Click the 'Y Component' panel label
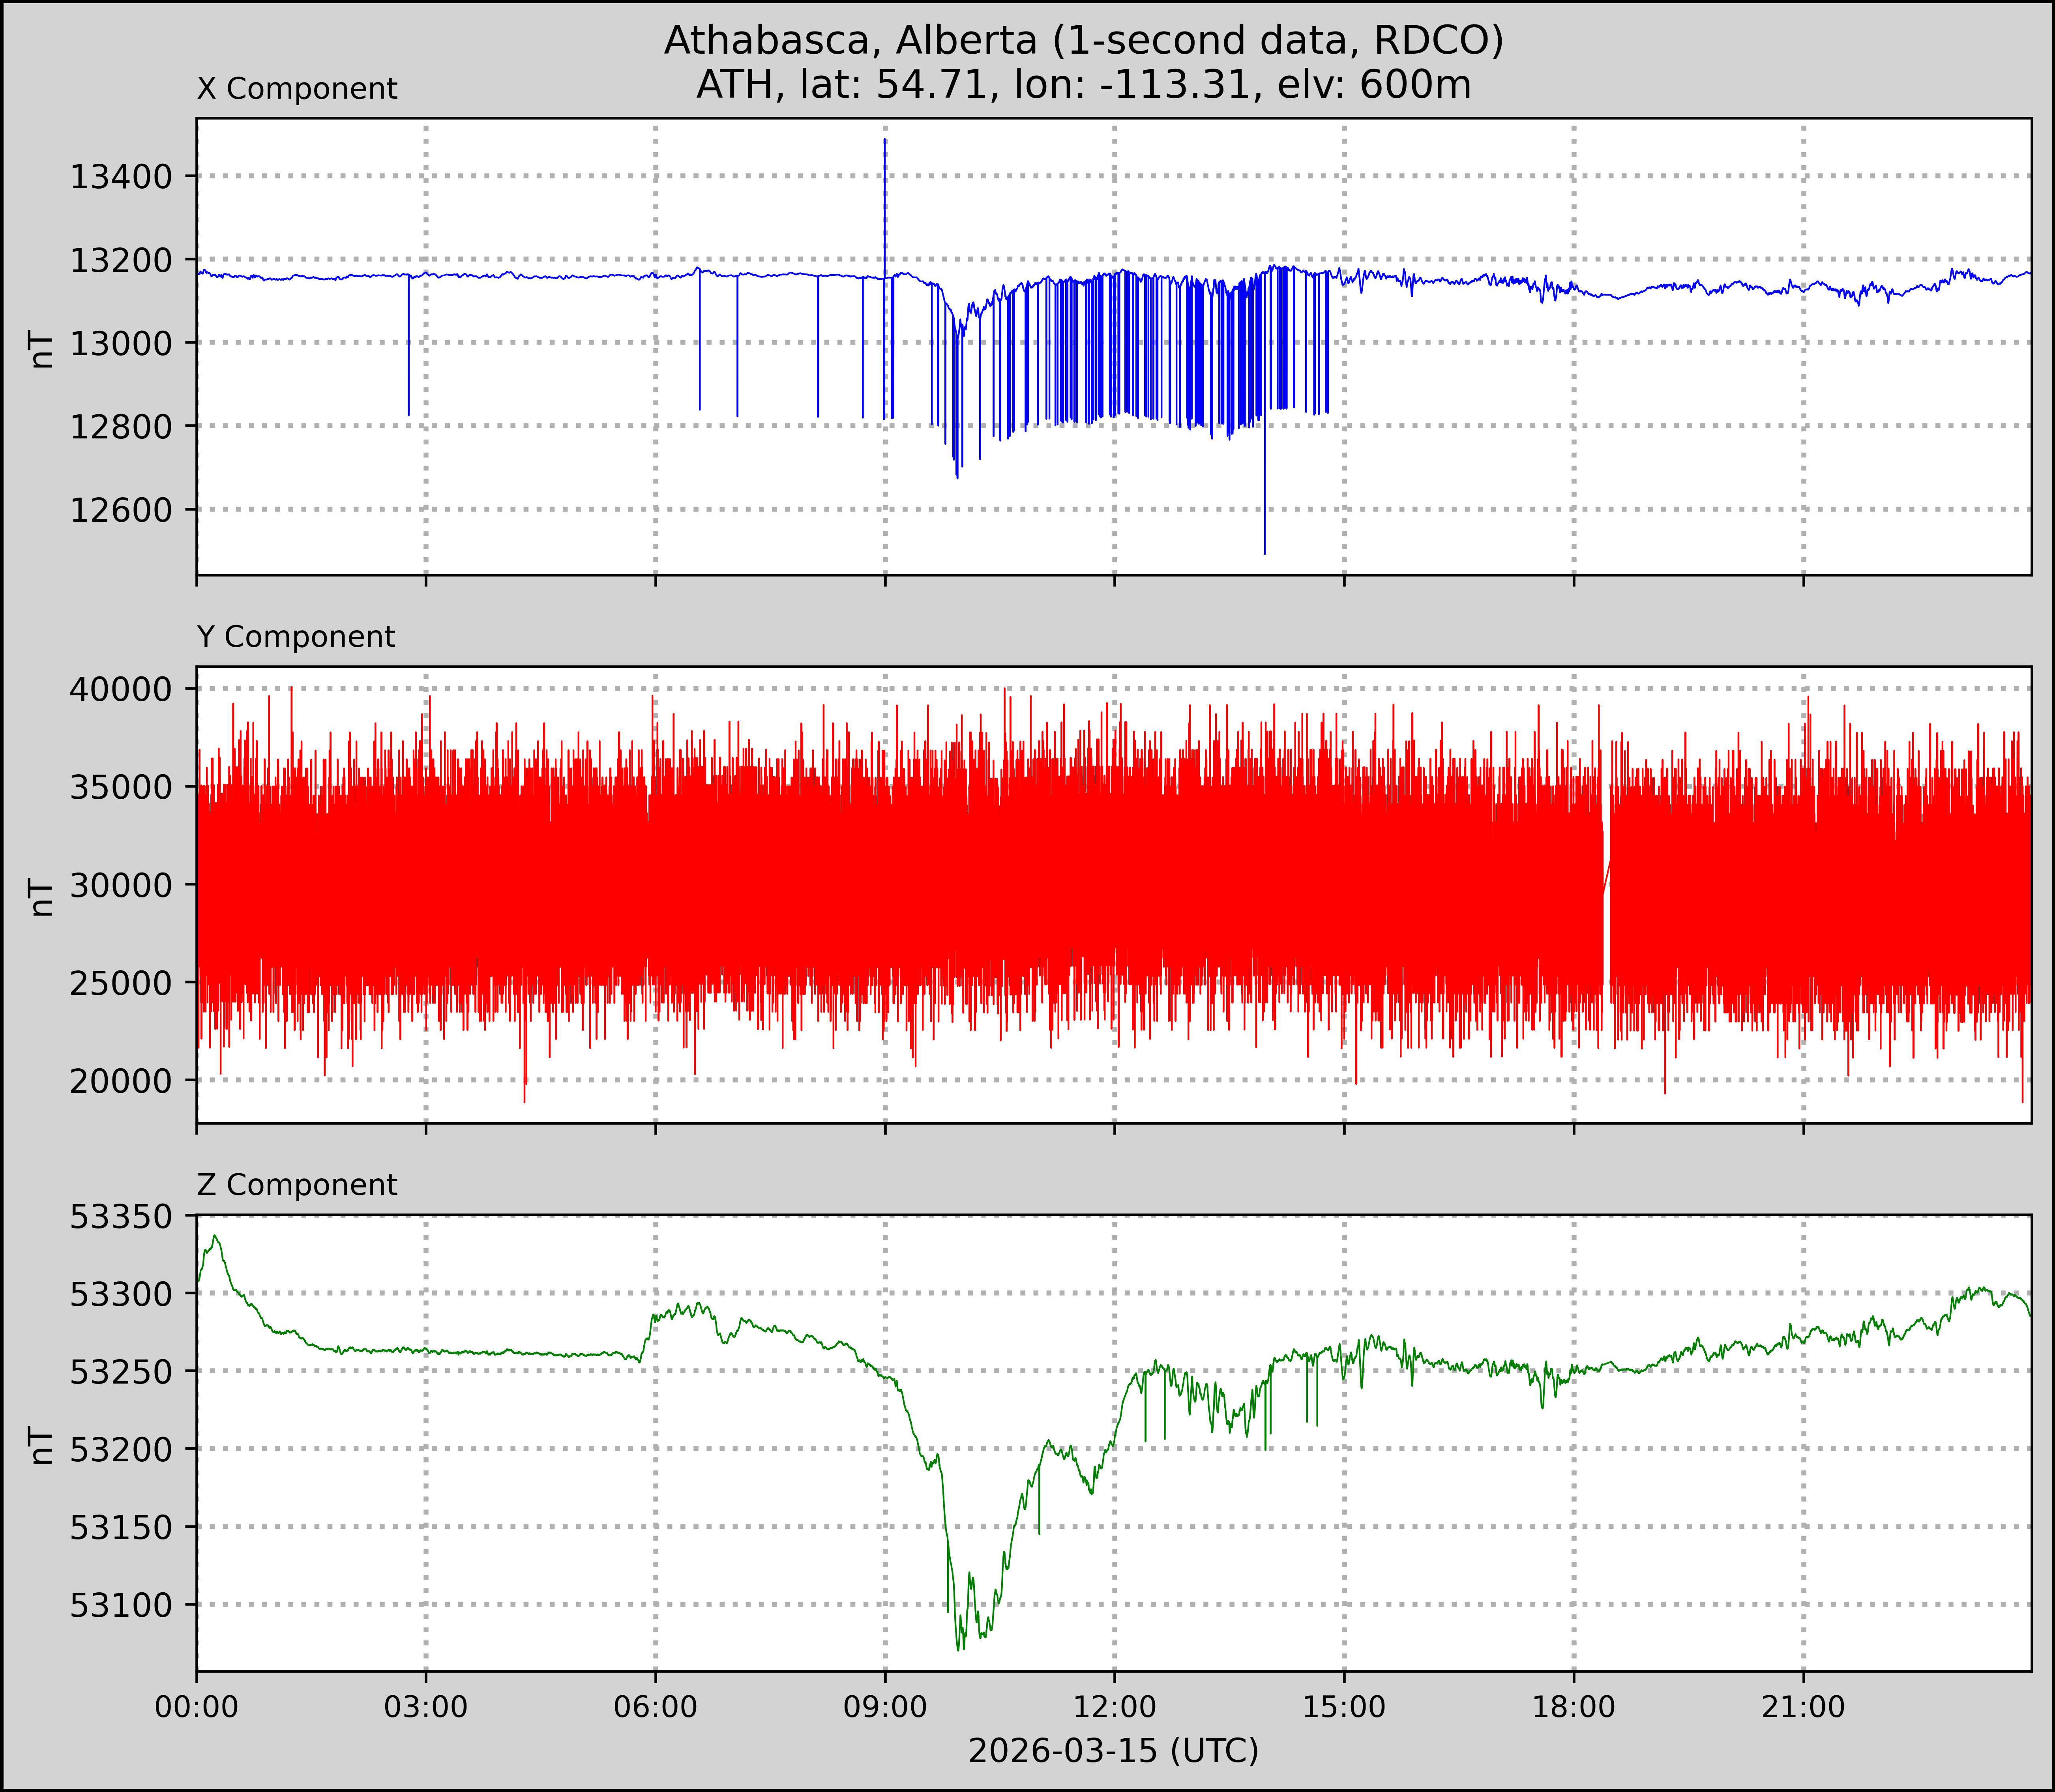Screen dimensions: 2055x1792 (x=296, y=637)
